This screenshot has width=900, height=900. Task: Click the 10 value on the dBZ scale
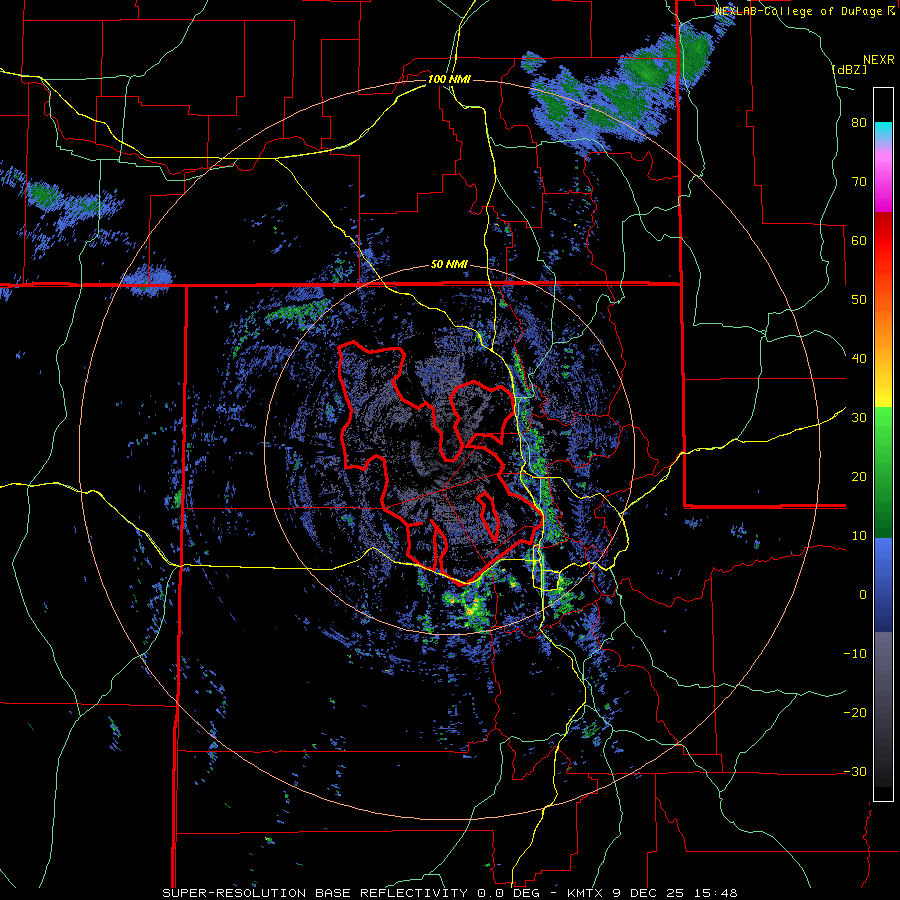click(859, 536)
